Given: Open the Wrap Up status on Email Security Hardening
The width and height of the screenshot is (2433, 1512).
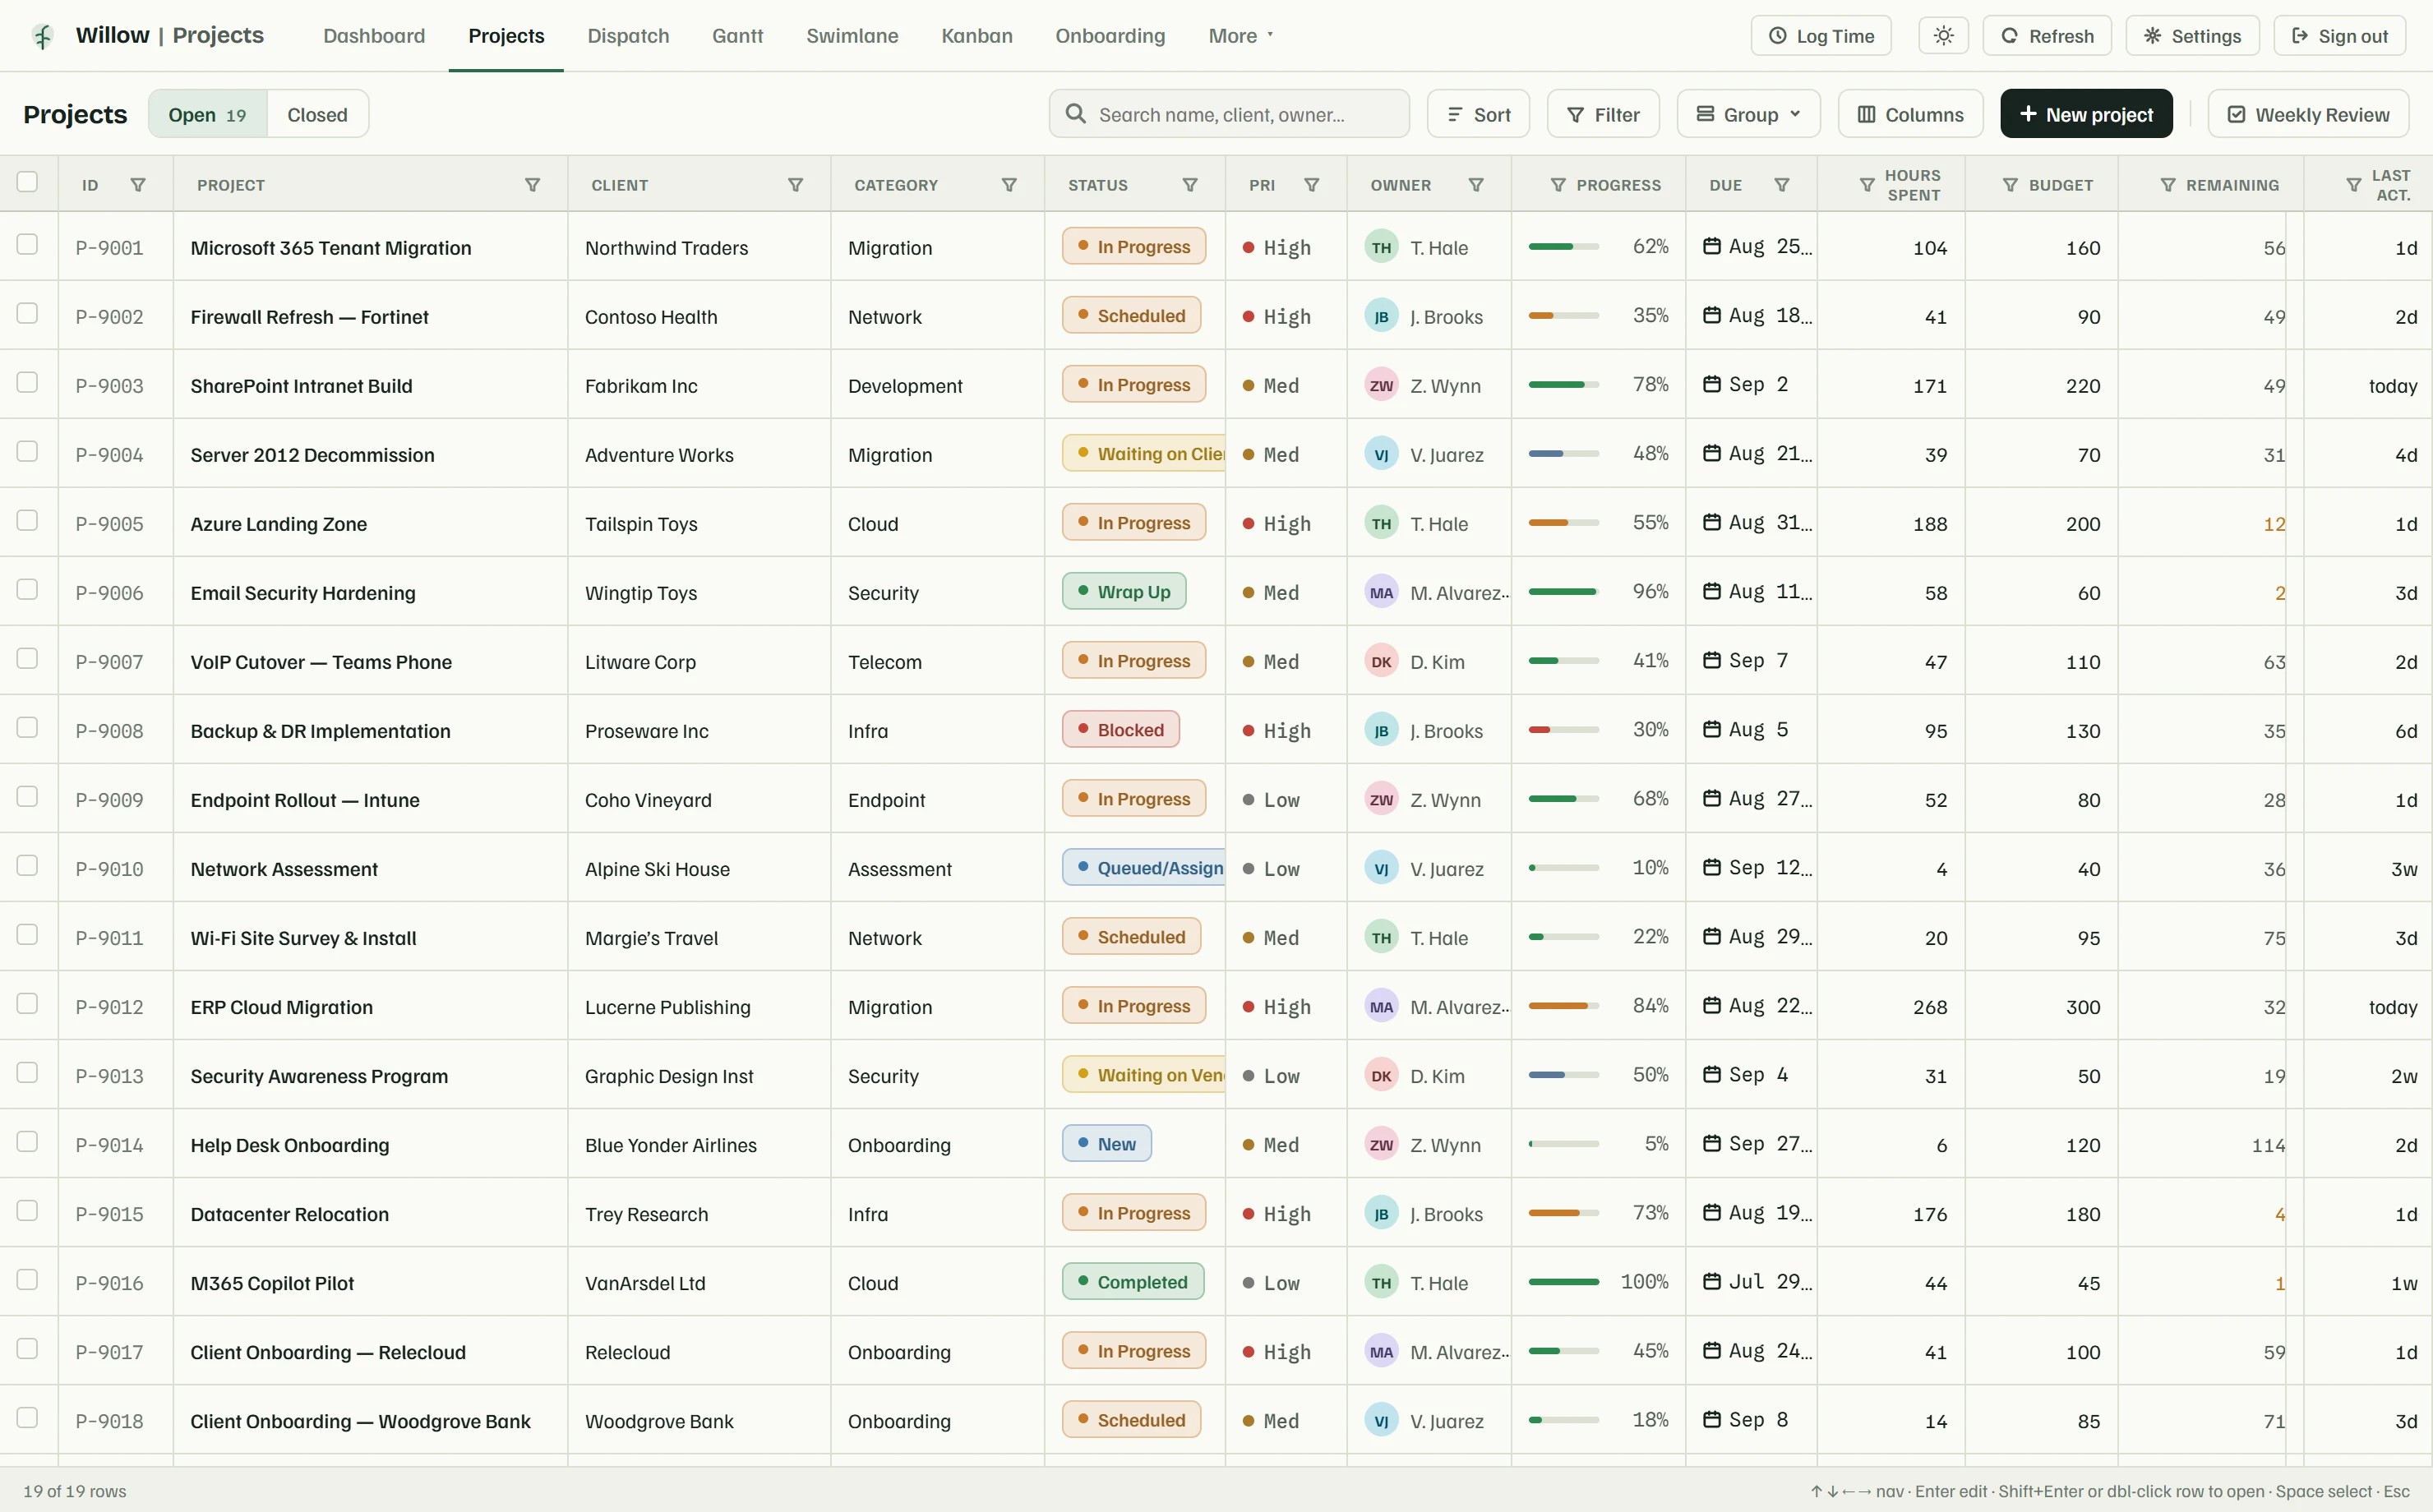Looking at the screenshot, I should pos(1124,592).
